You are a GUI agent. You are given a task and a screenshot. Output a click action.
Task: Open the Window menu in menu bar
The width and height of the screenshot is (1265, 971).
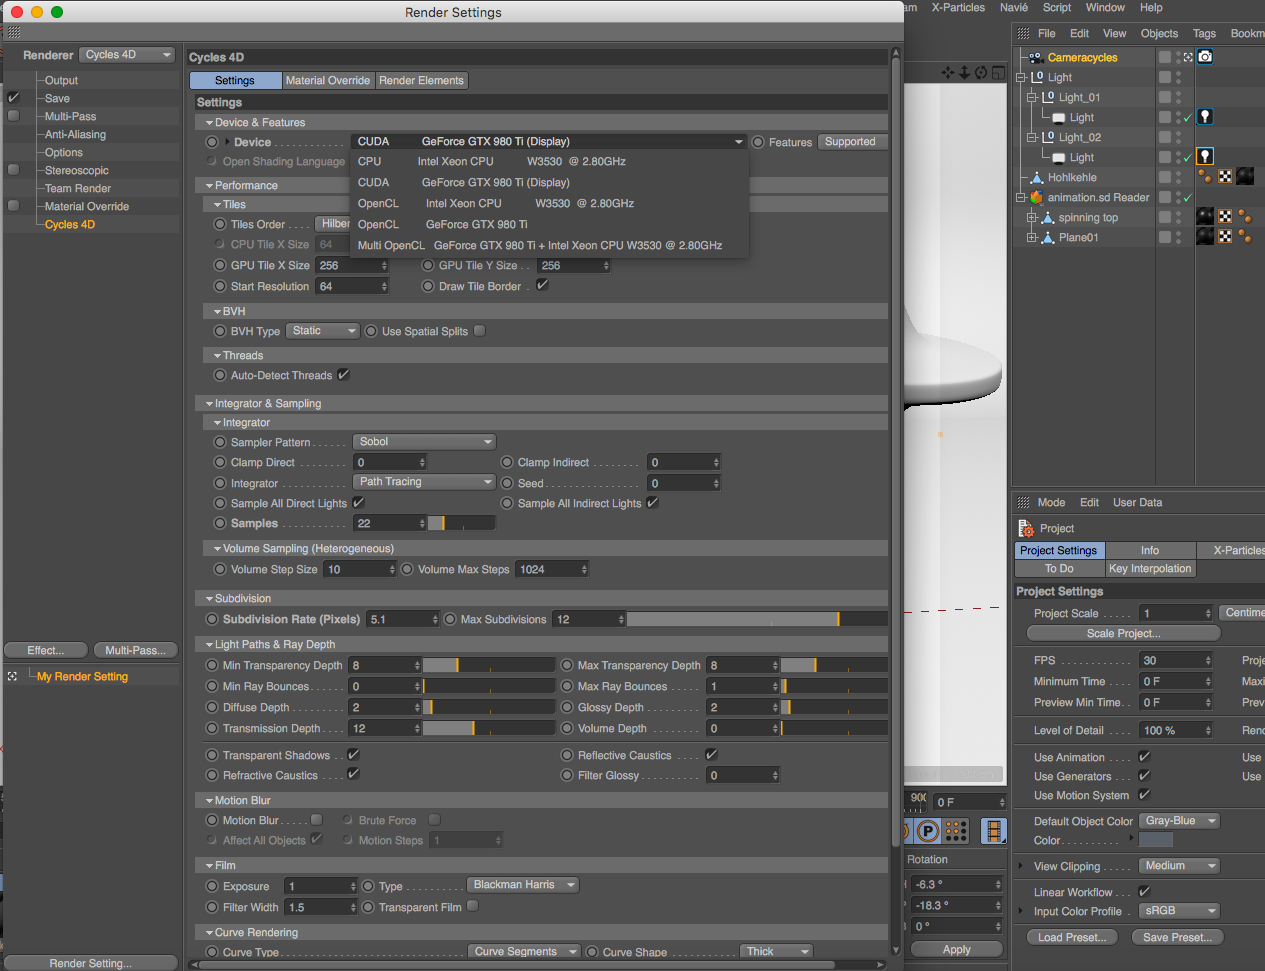1105,8
